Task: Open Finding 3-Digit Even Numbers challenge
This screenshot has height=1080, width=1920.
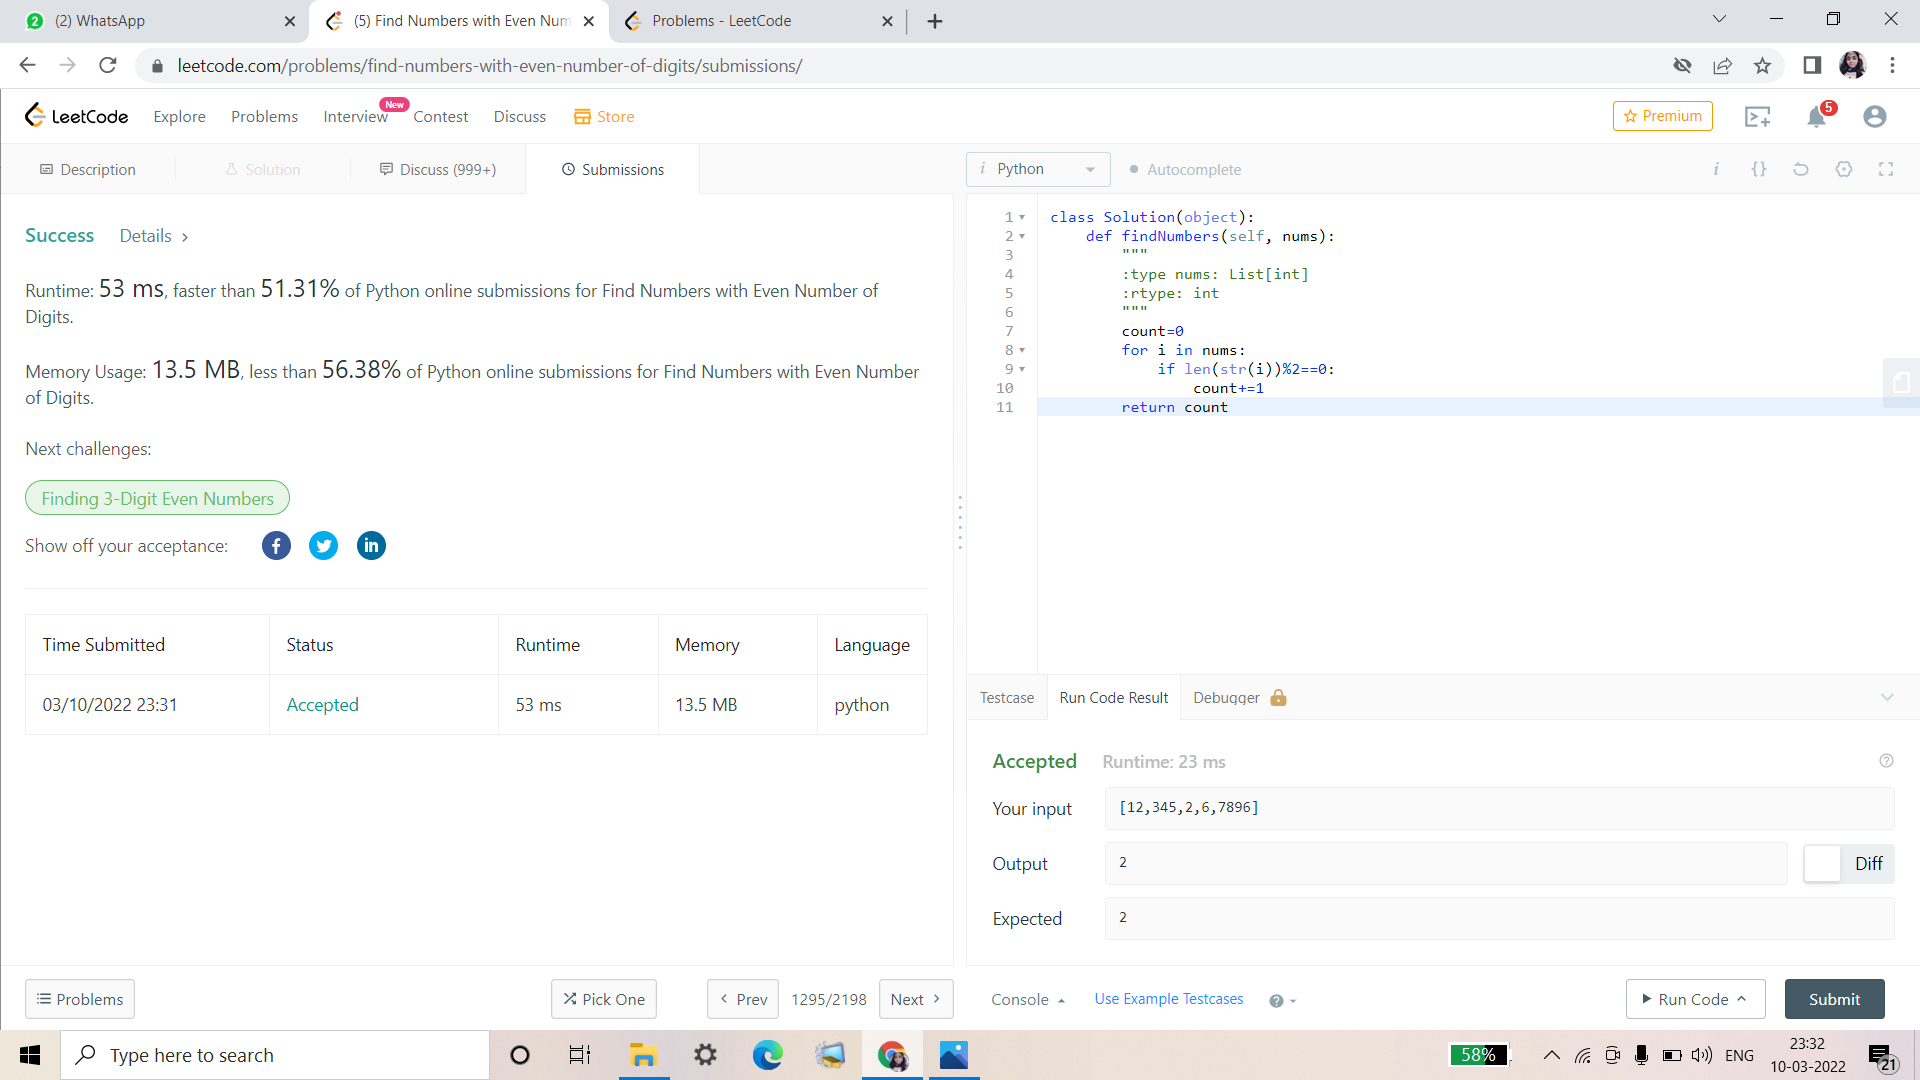Action: pyautogui.click(x=157, y=498)
